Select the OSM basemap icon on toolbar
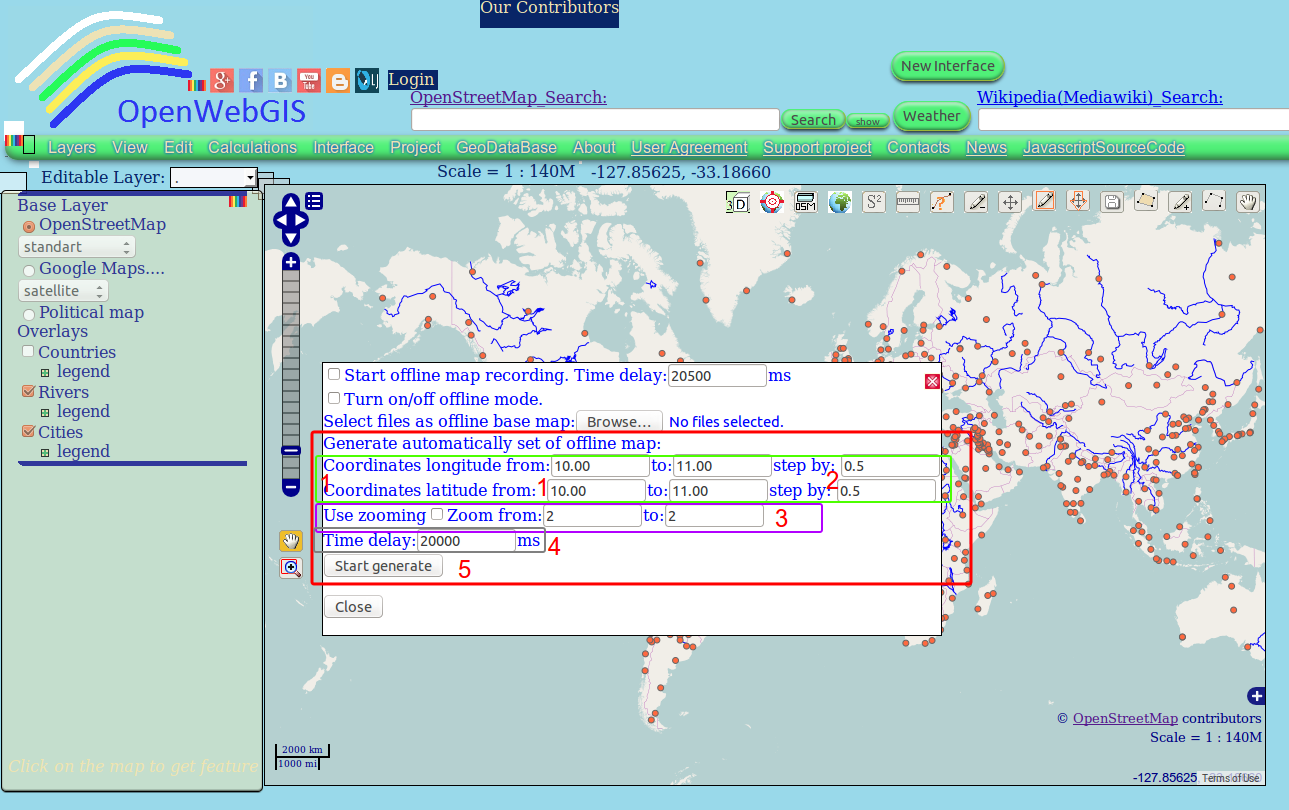1289x810 pixels. point(805,202)
